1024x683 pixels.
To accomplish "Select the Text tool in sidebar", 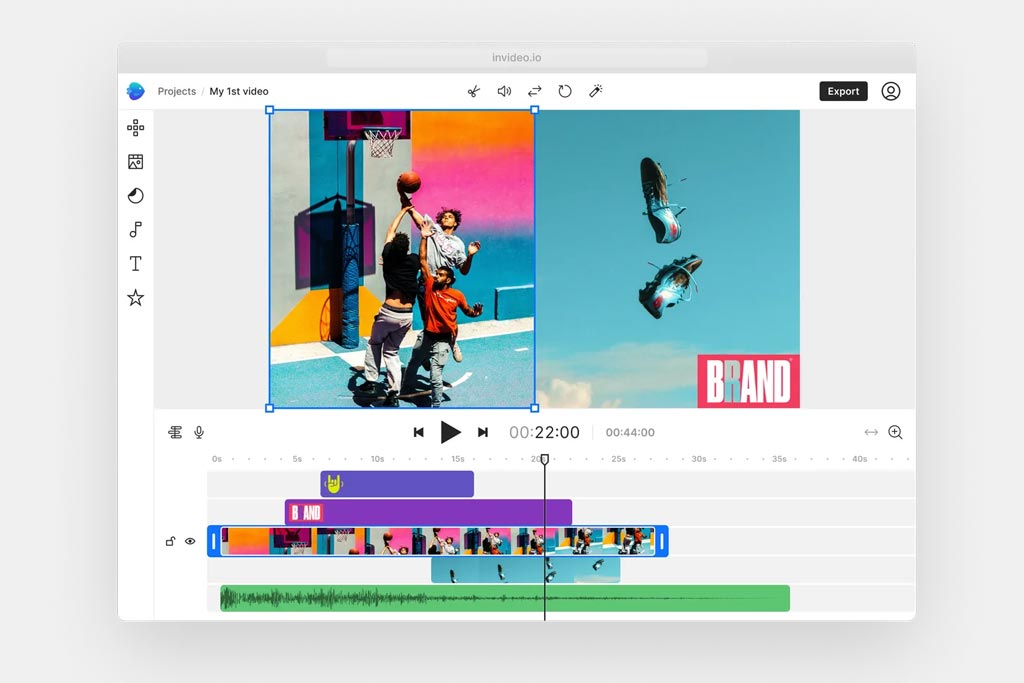I will (136, 264).
